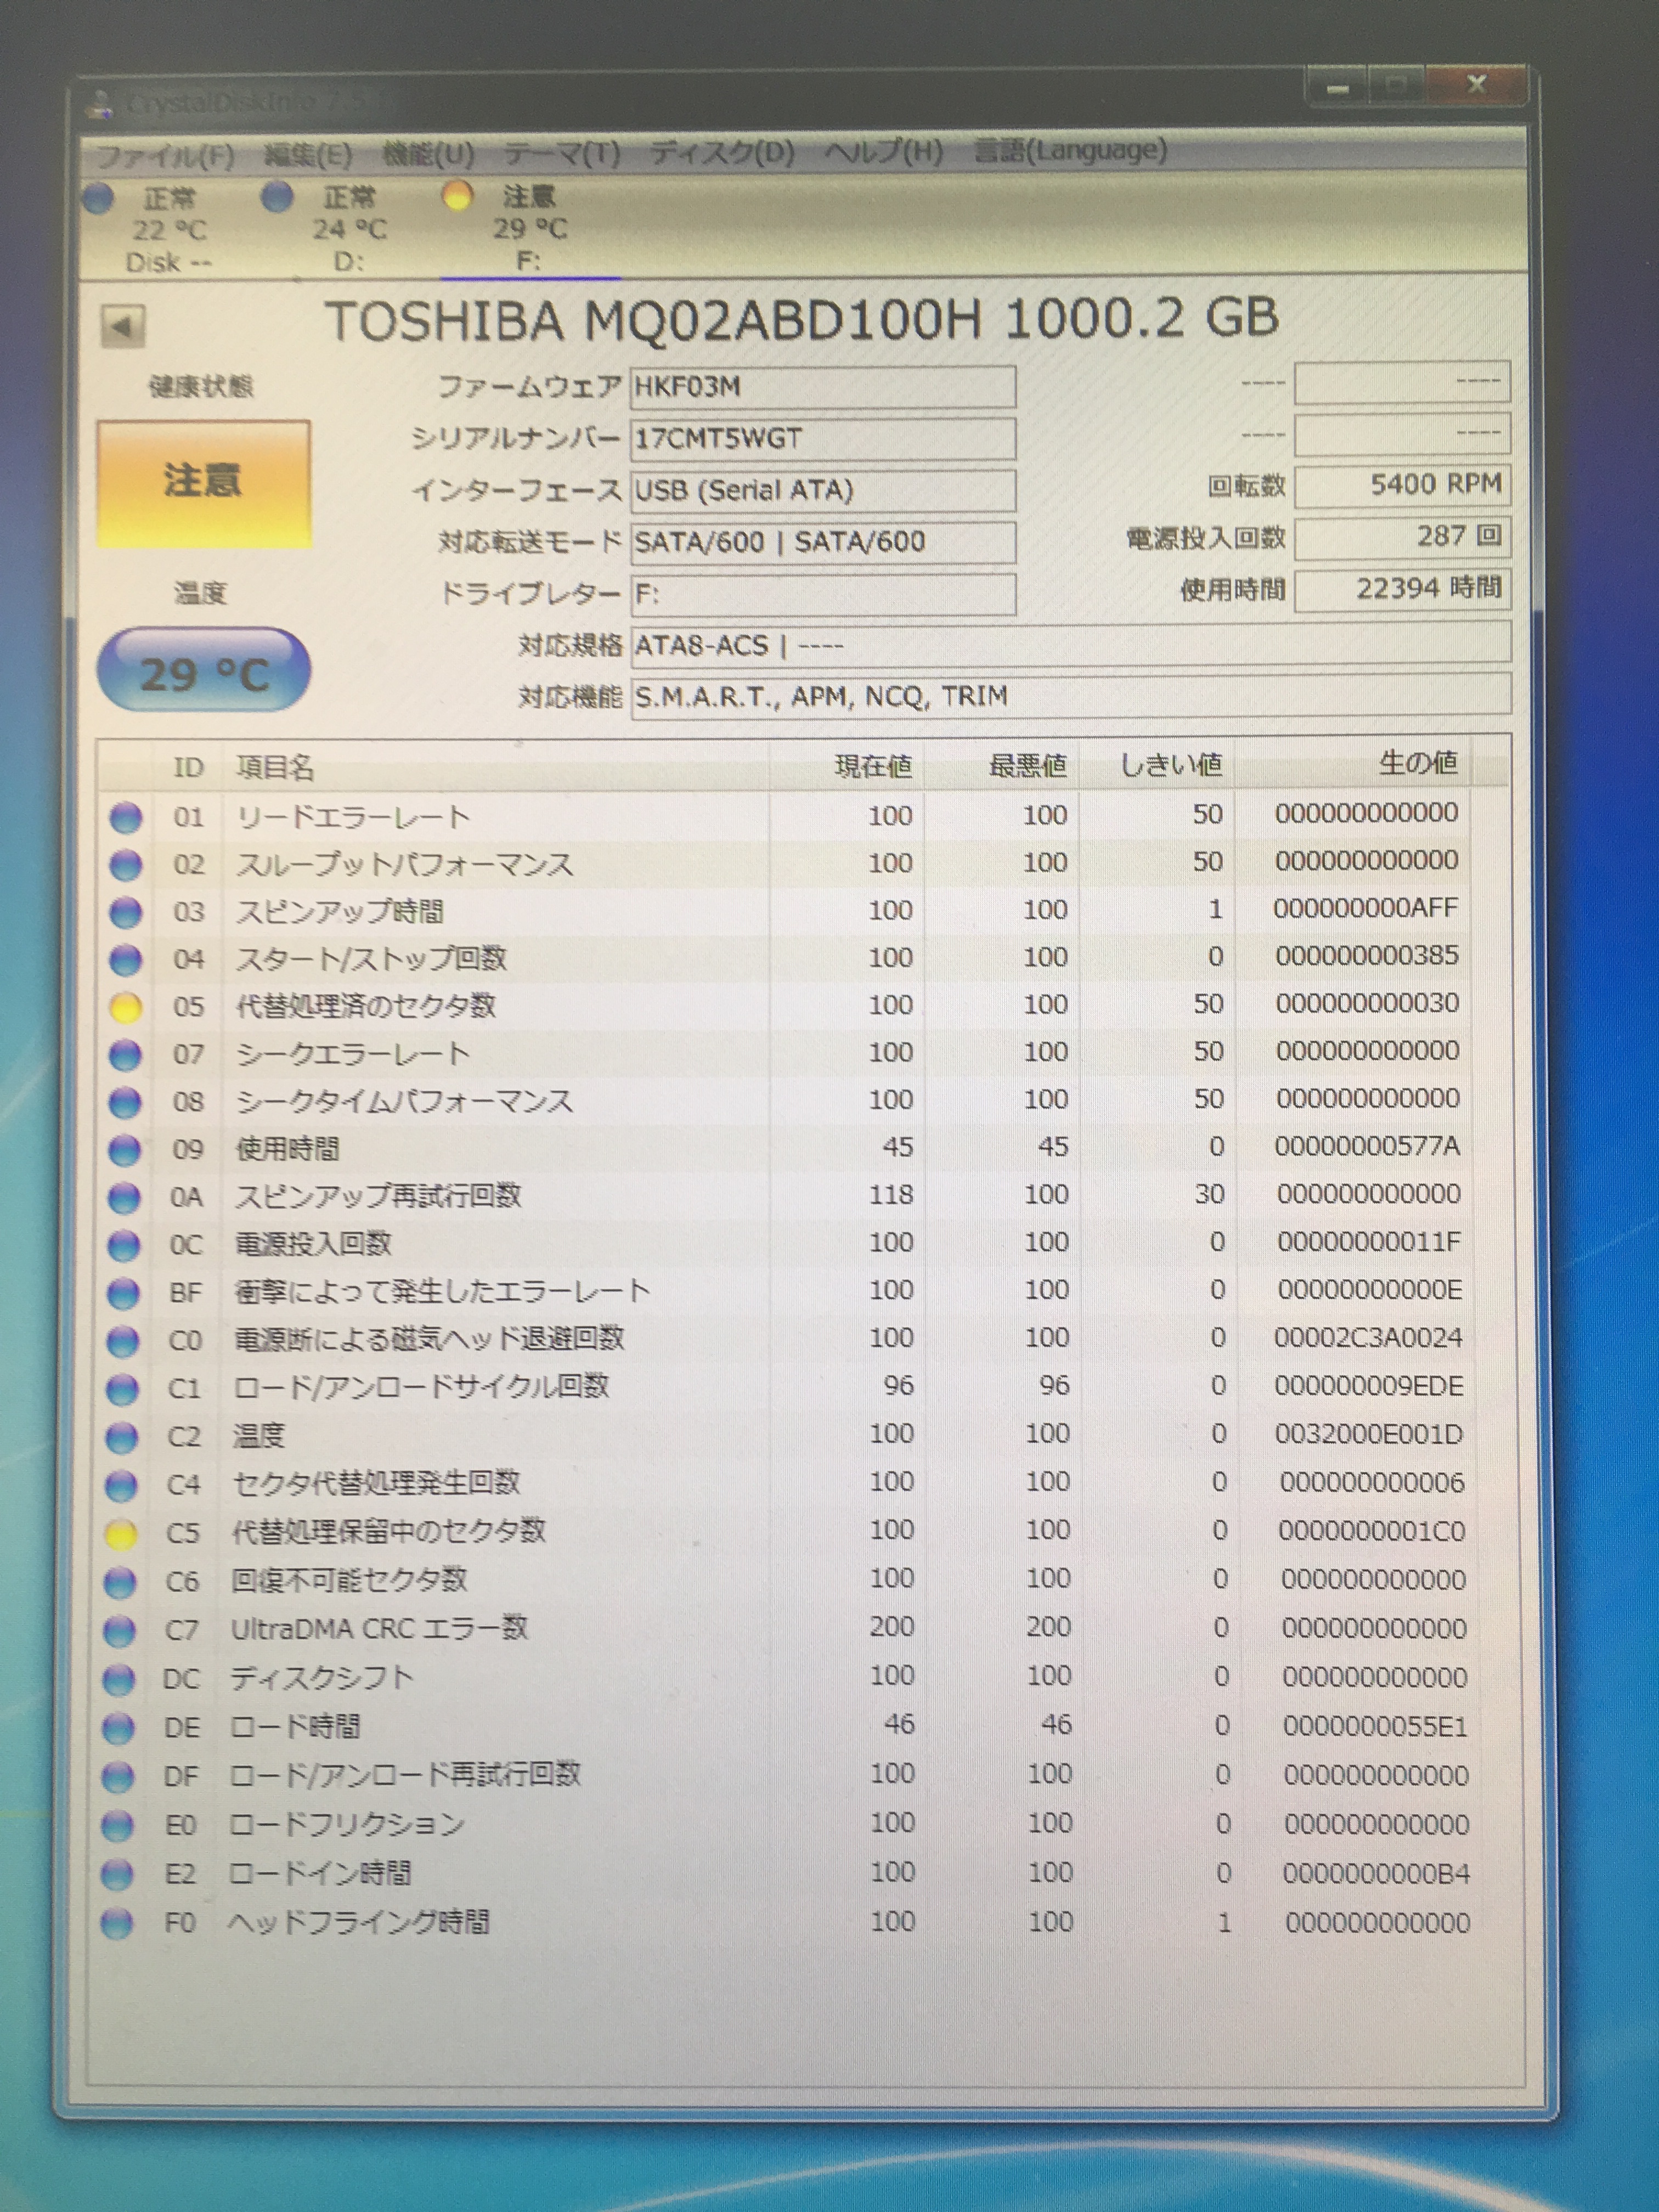Click the ID column header
This screenshot has height=2212, width=1659.
[x=188, y=767]
